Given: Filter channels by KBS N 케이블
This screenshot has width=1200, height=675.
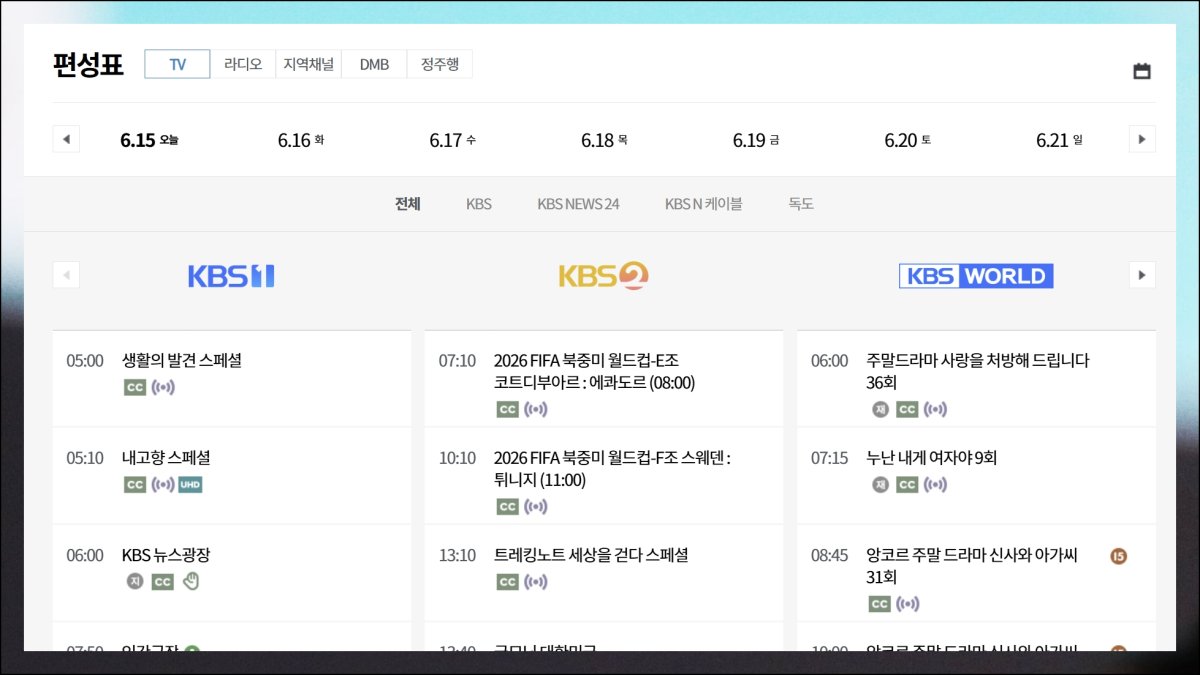Looking at the screenshot, I should click(704, 204).
